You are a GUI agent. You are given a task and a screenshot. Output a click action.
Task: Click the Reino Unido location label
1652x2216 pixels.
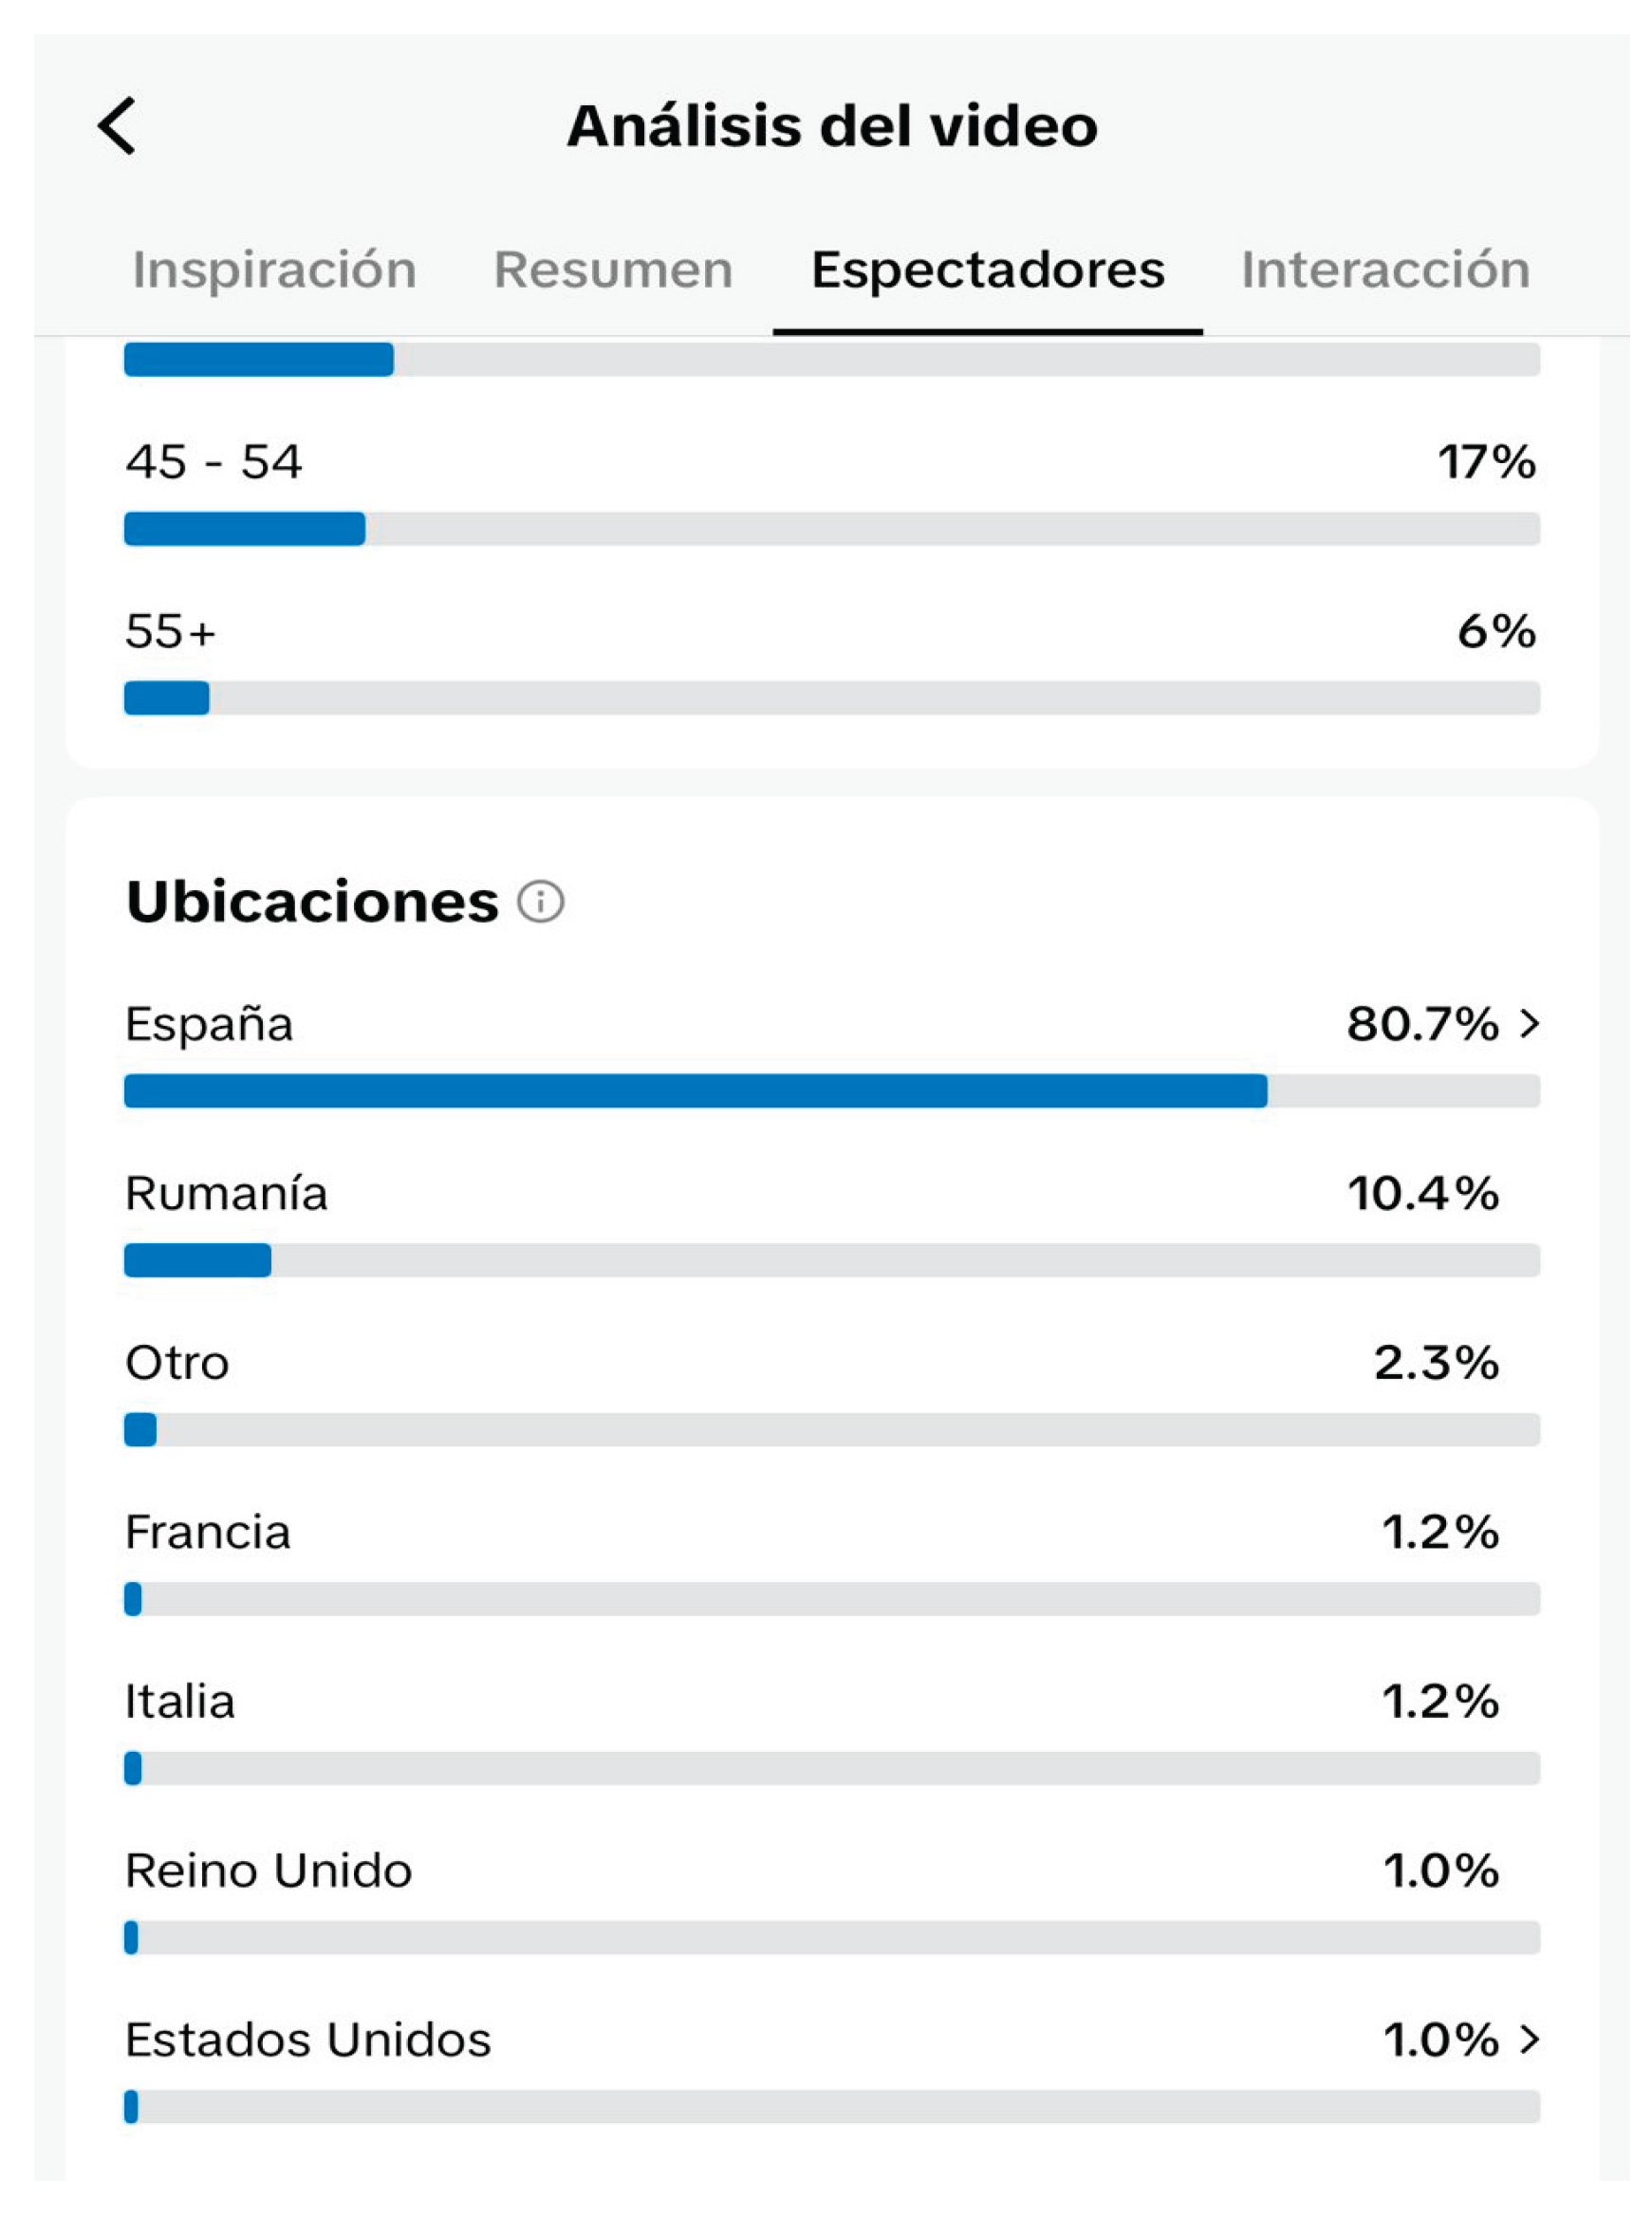coord(268,1871)
